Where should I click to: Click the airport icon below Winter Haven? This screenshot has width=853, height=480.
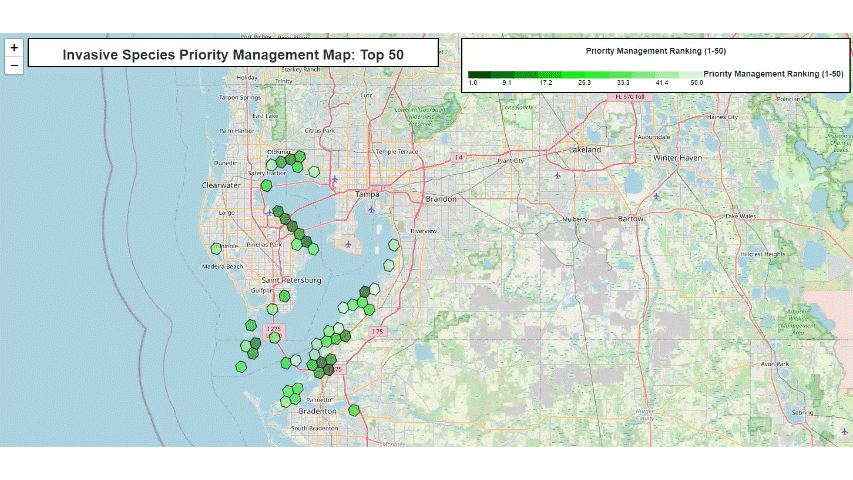tap(656, 195)
